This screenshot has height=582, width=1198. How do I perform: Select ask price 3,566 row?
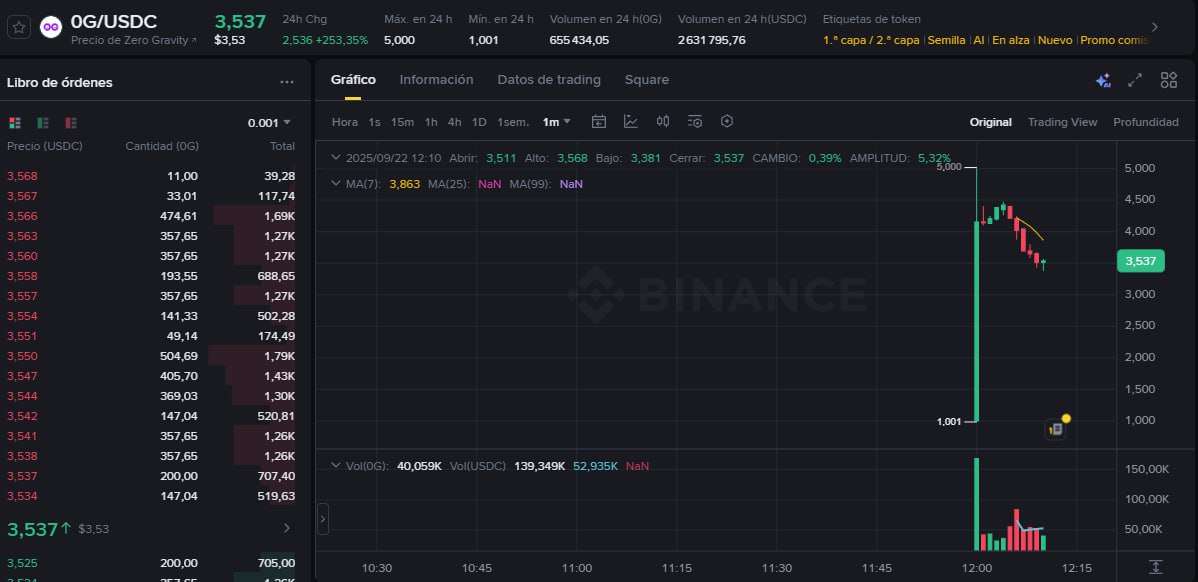pyautogui.click(x=151, y=216)
